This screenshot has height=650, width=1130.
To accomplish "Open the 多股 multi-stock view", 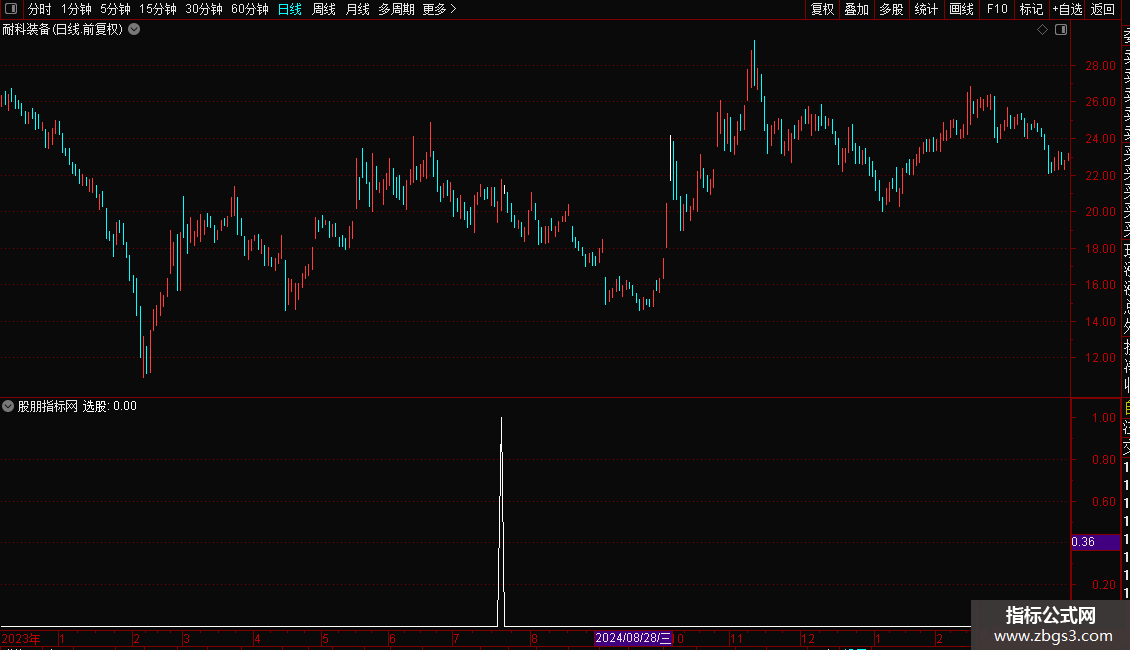I will [891, 9].
